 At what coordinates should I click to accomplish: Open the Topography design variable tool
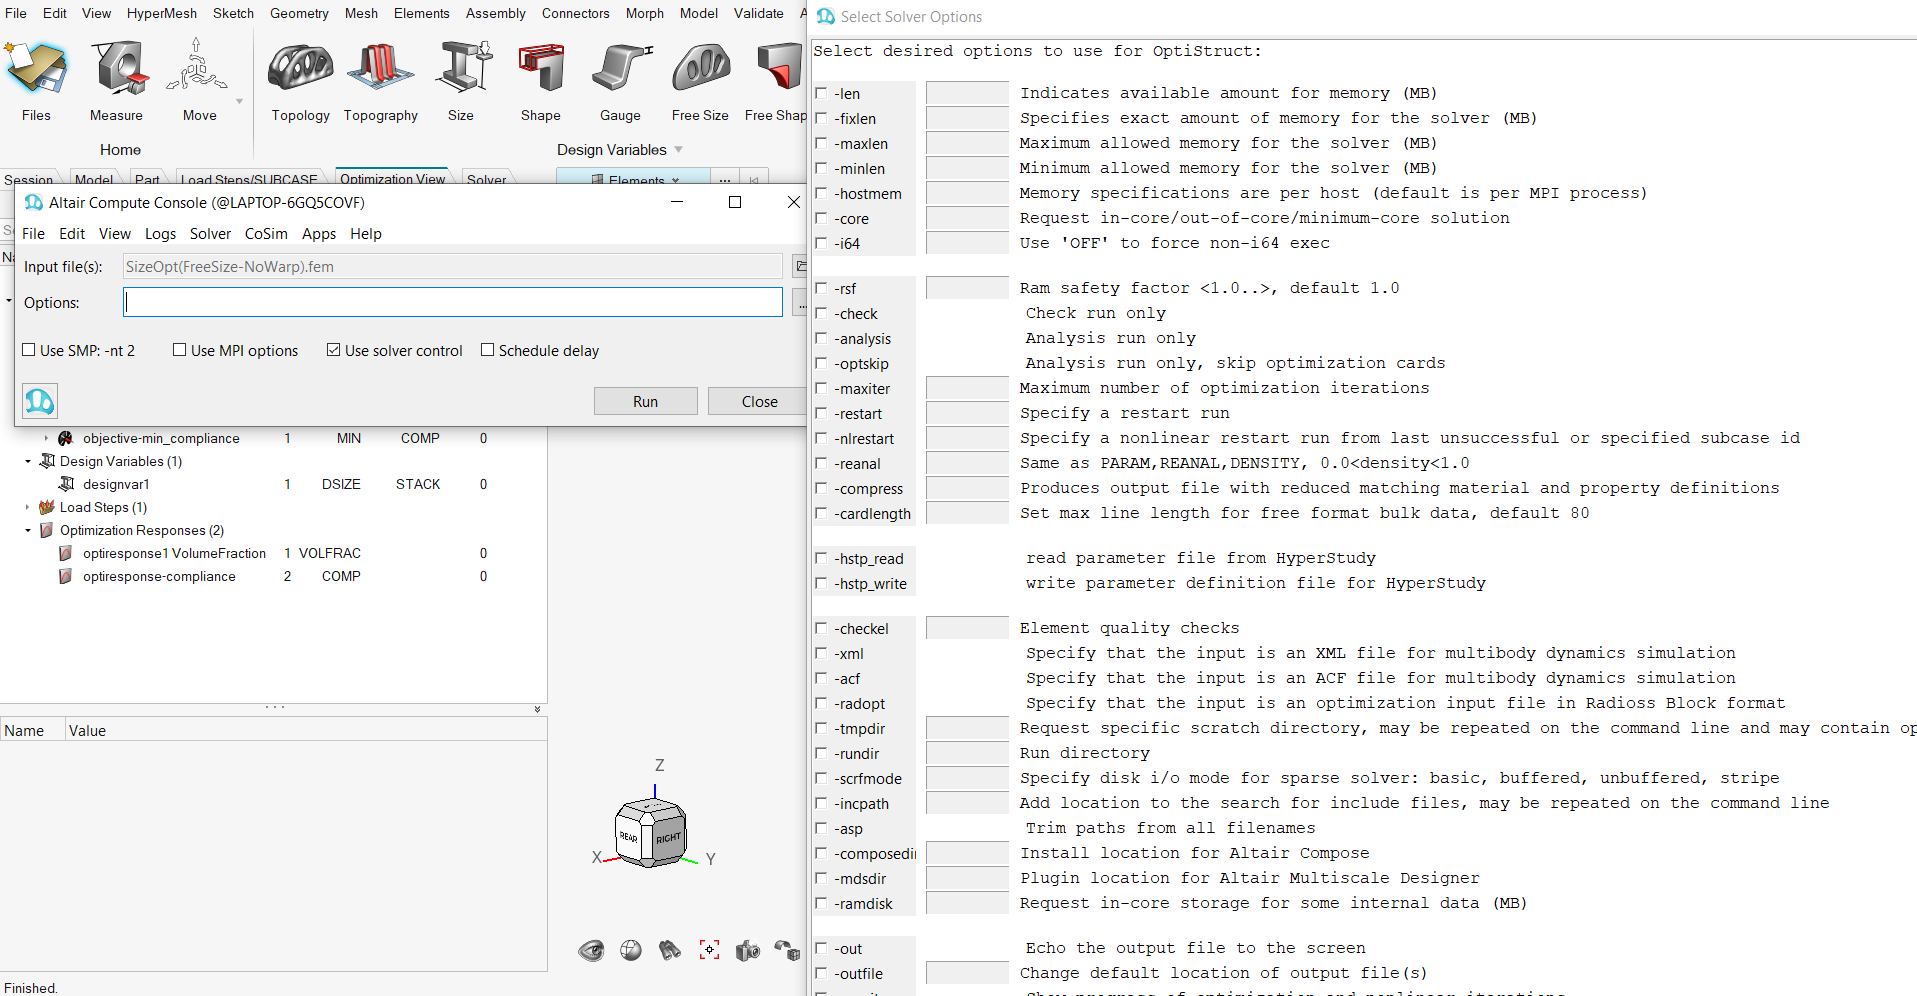(380, 80)
